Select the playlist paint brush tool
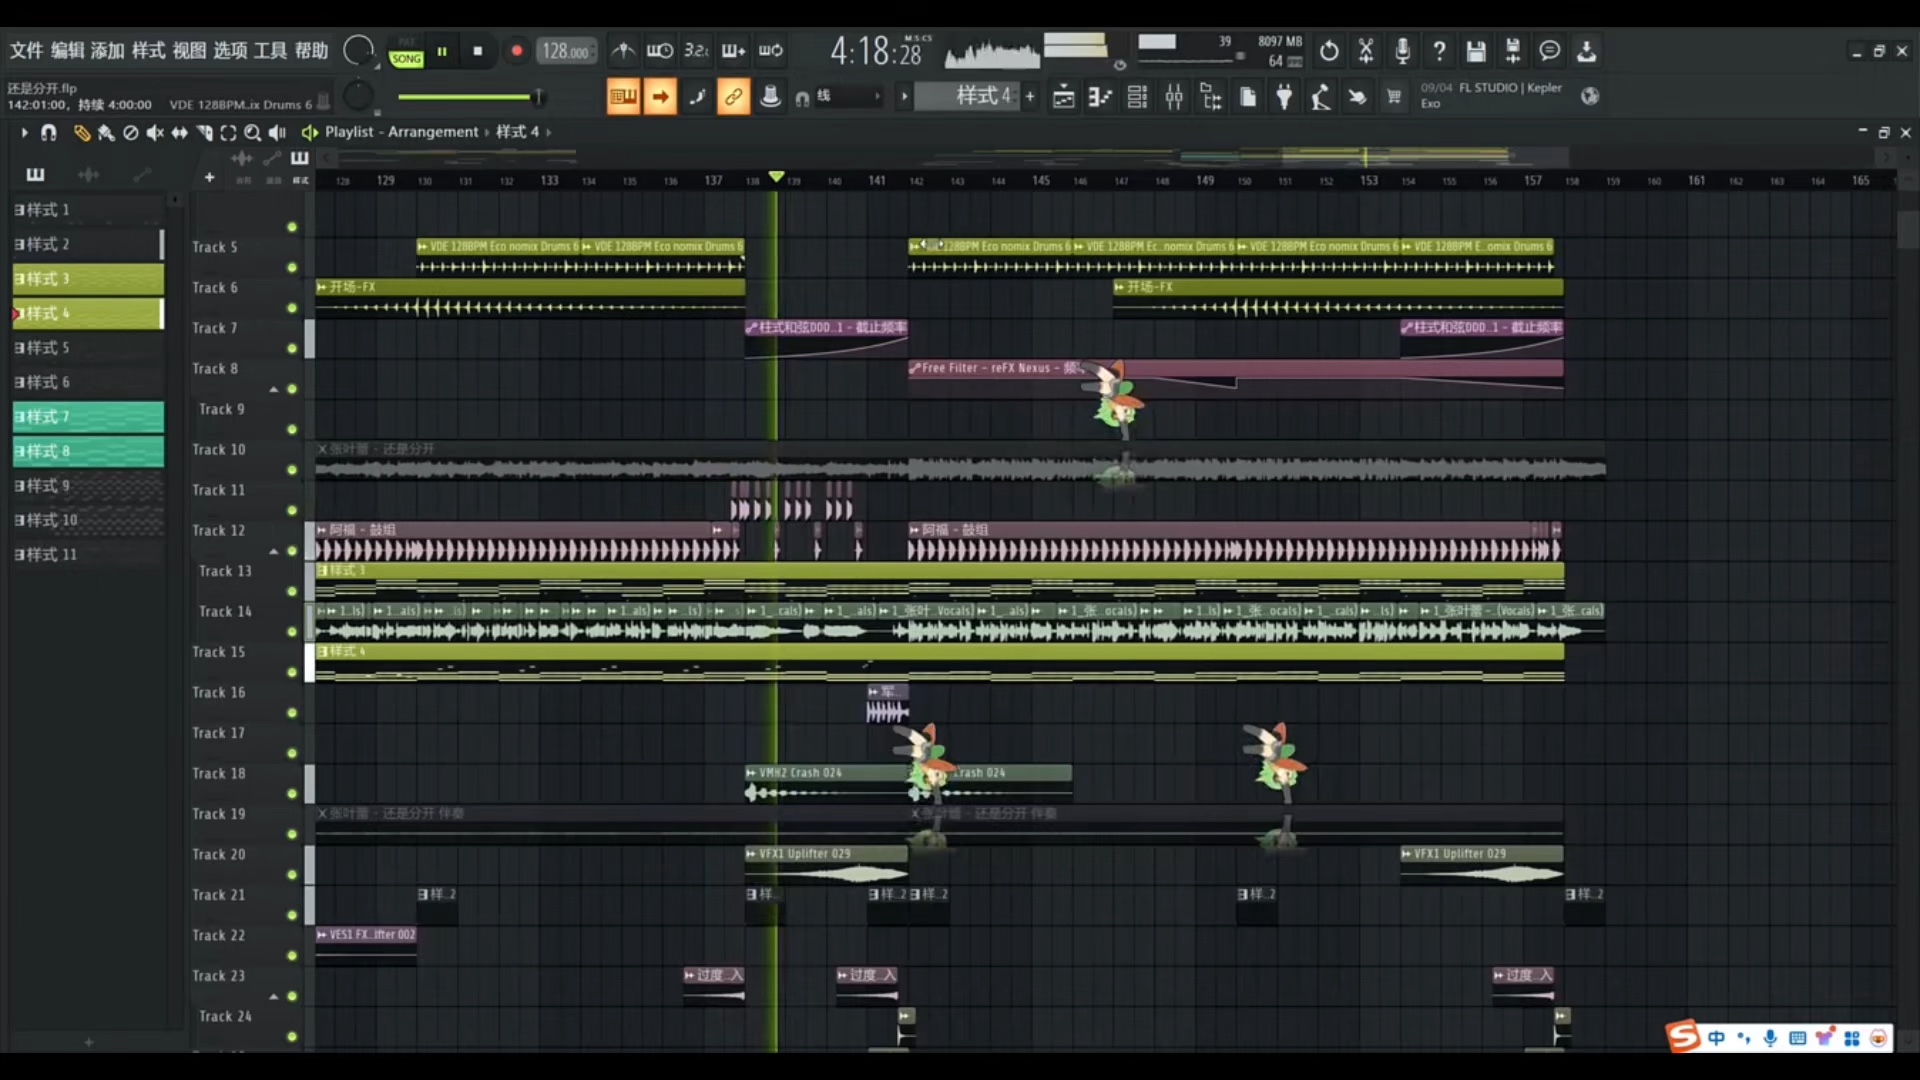The image size is (1920, 1080). (106, 132)
